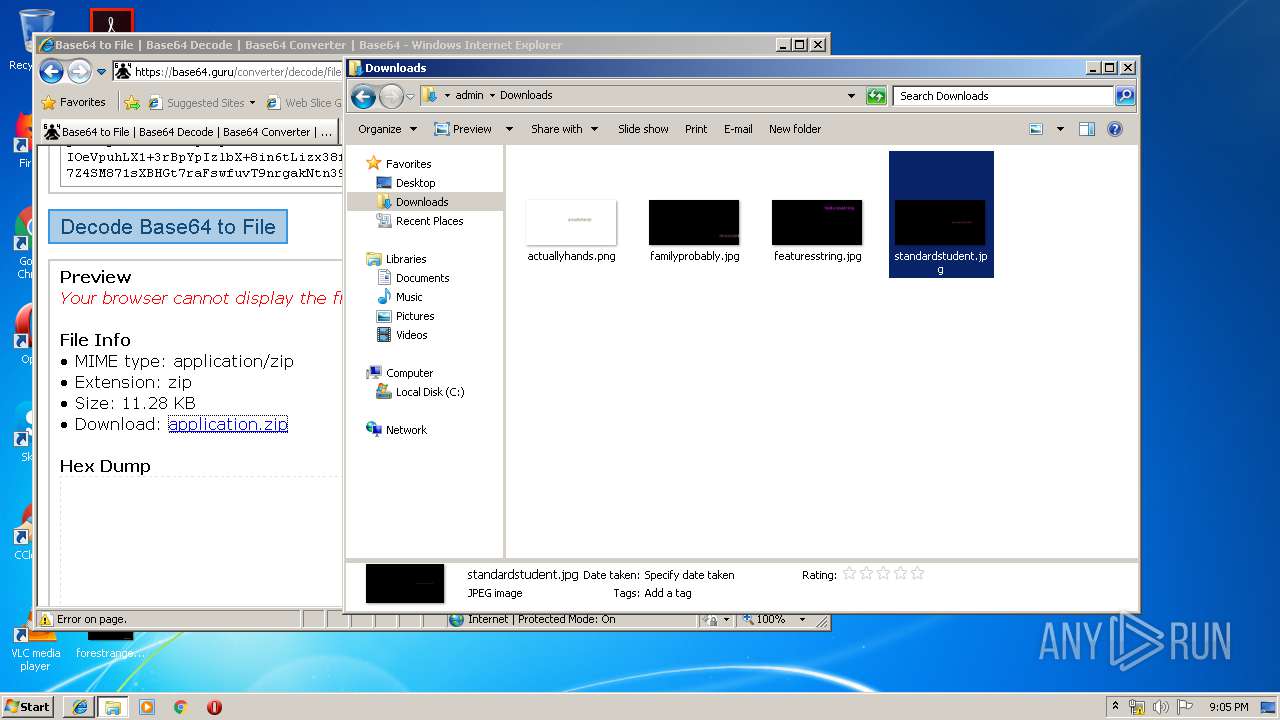
Task: Select Desktop under Favorites
Action: click(415, 183)
